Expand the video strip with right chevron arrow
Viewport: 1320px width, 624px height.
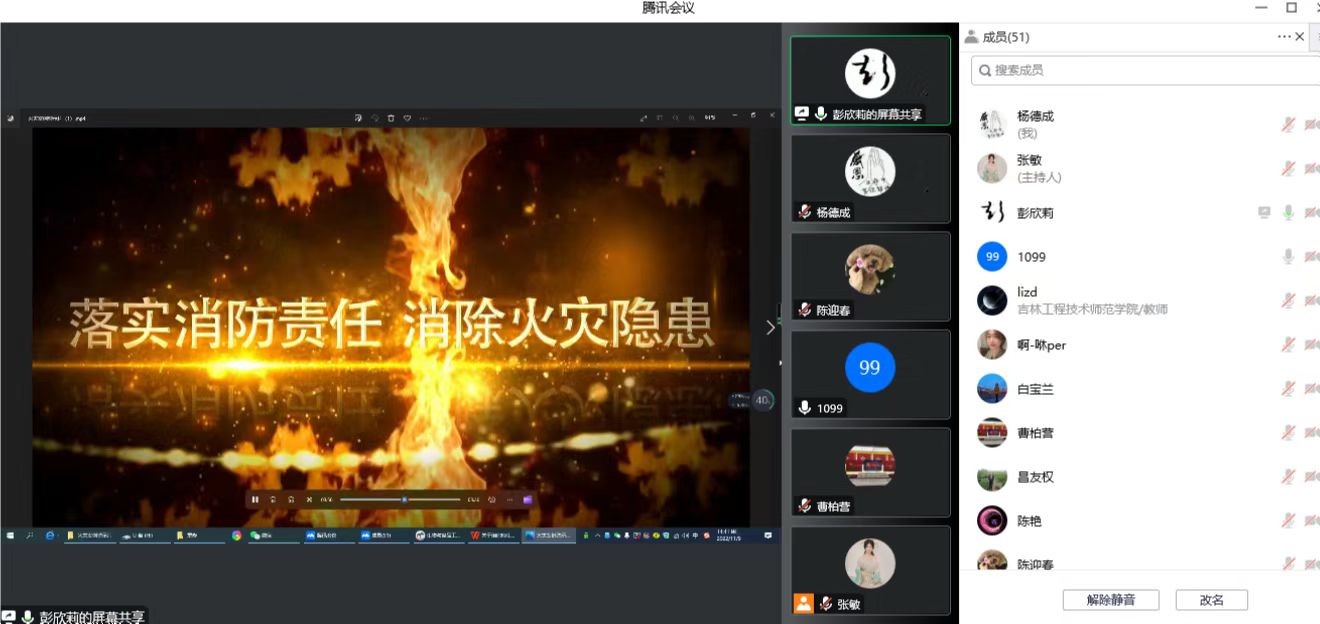click(770, 327)
